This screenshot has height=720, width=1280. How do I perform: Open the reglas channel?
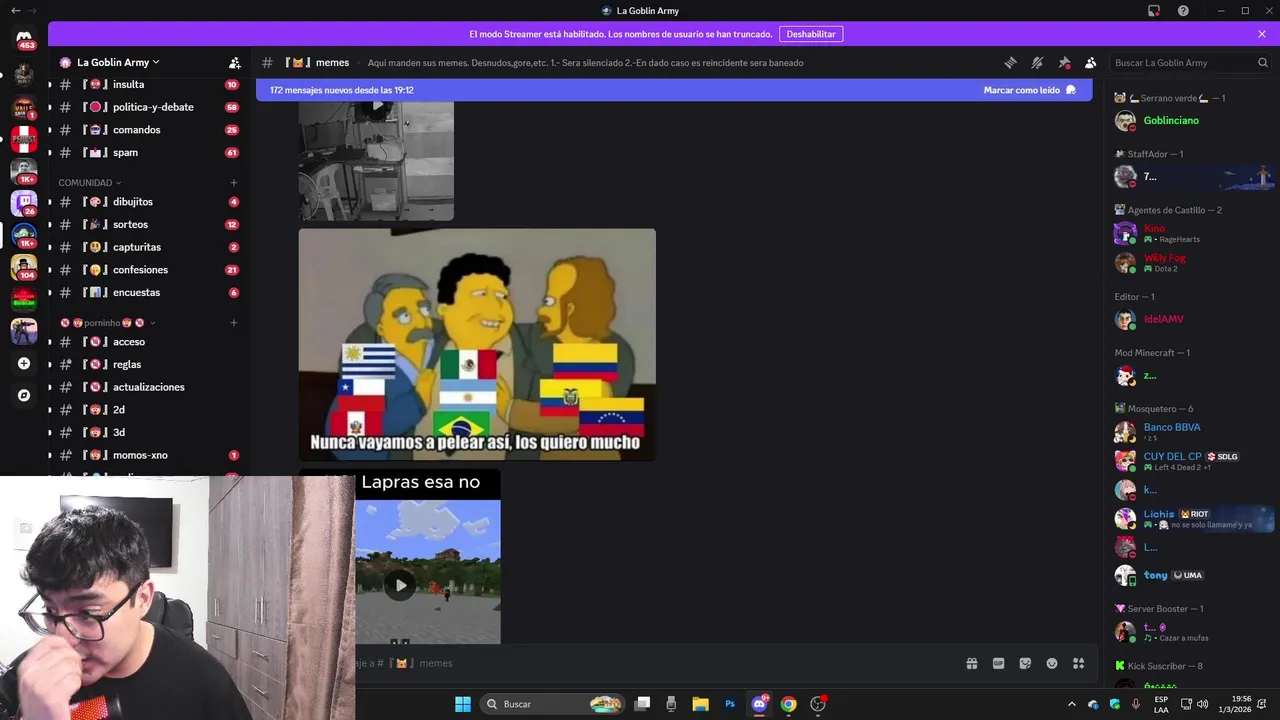tap(149, 365)
